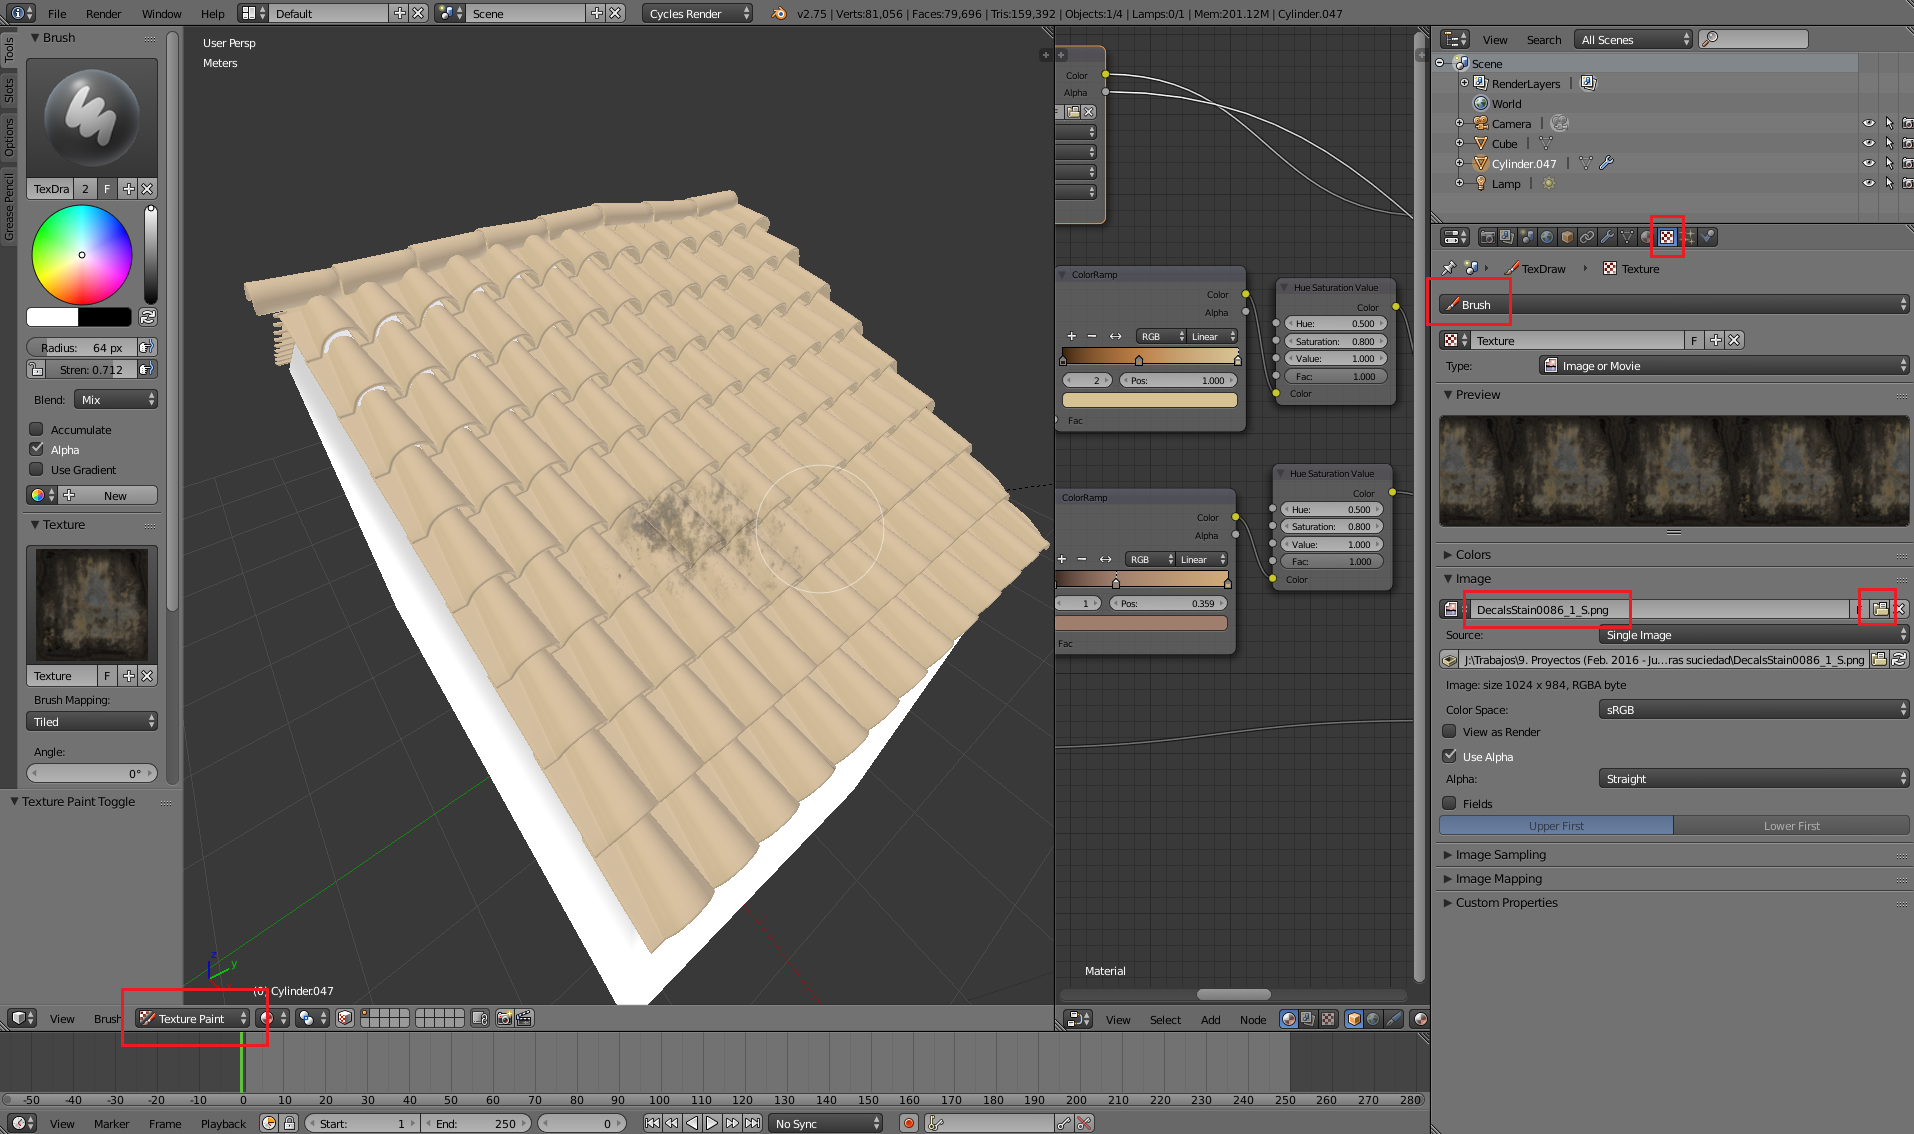The image size is (1914, 1134).
Task: Hide Cylinder.047 using its eye icon
Action: (1868, 163)
